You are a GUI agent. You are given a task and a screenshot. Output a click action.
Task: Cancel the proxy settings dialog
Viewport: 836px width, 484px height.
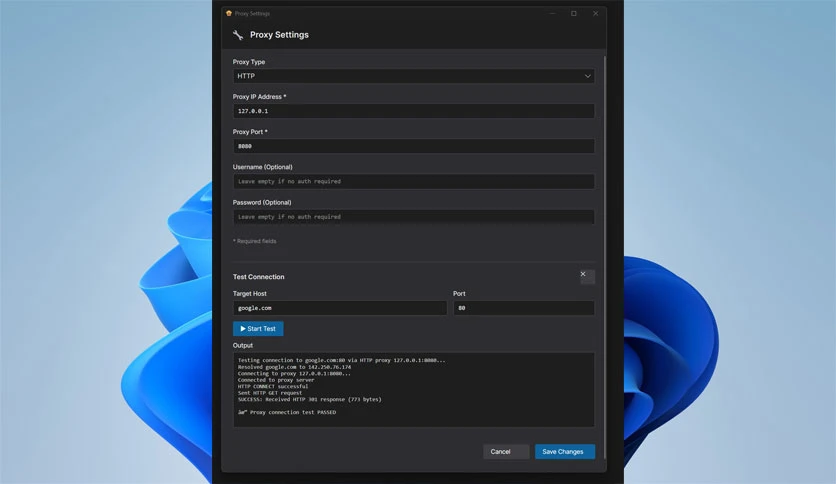(506, 451)
